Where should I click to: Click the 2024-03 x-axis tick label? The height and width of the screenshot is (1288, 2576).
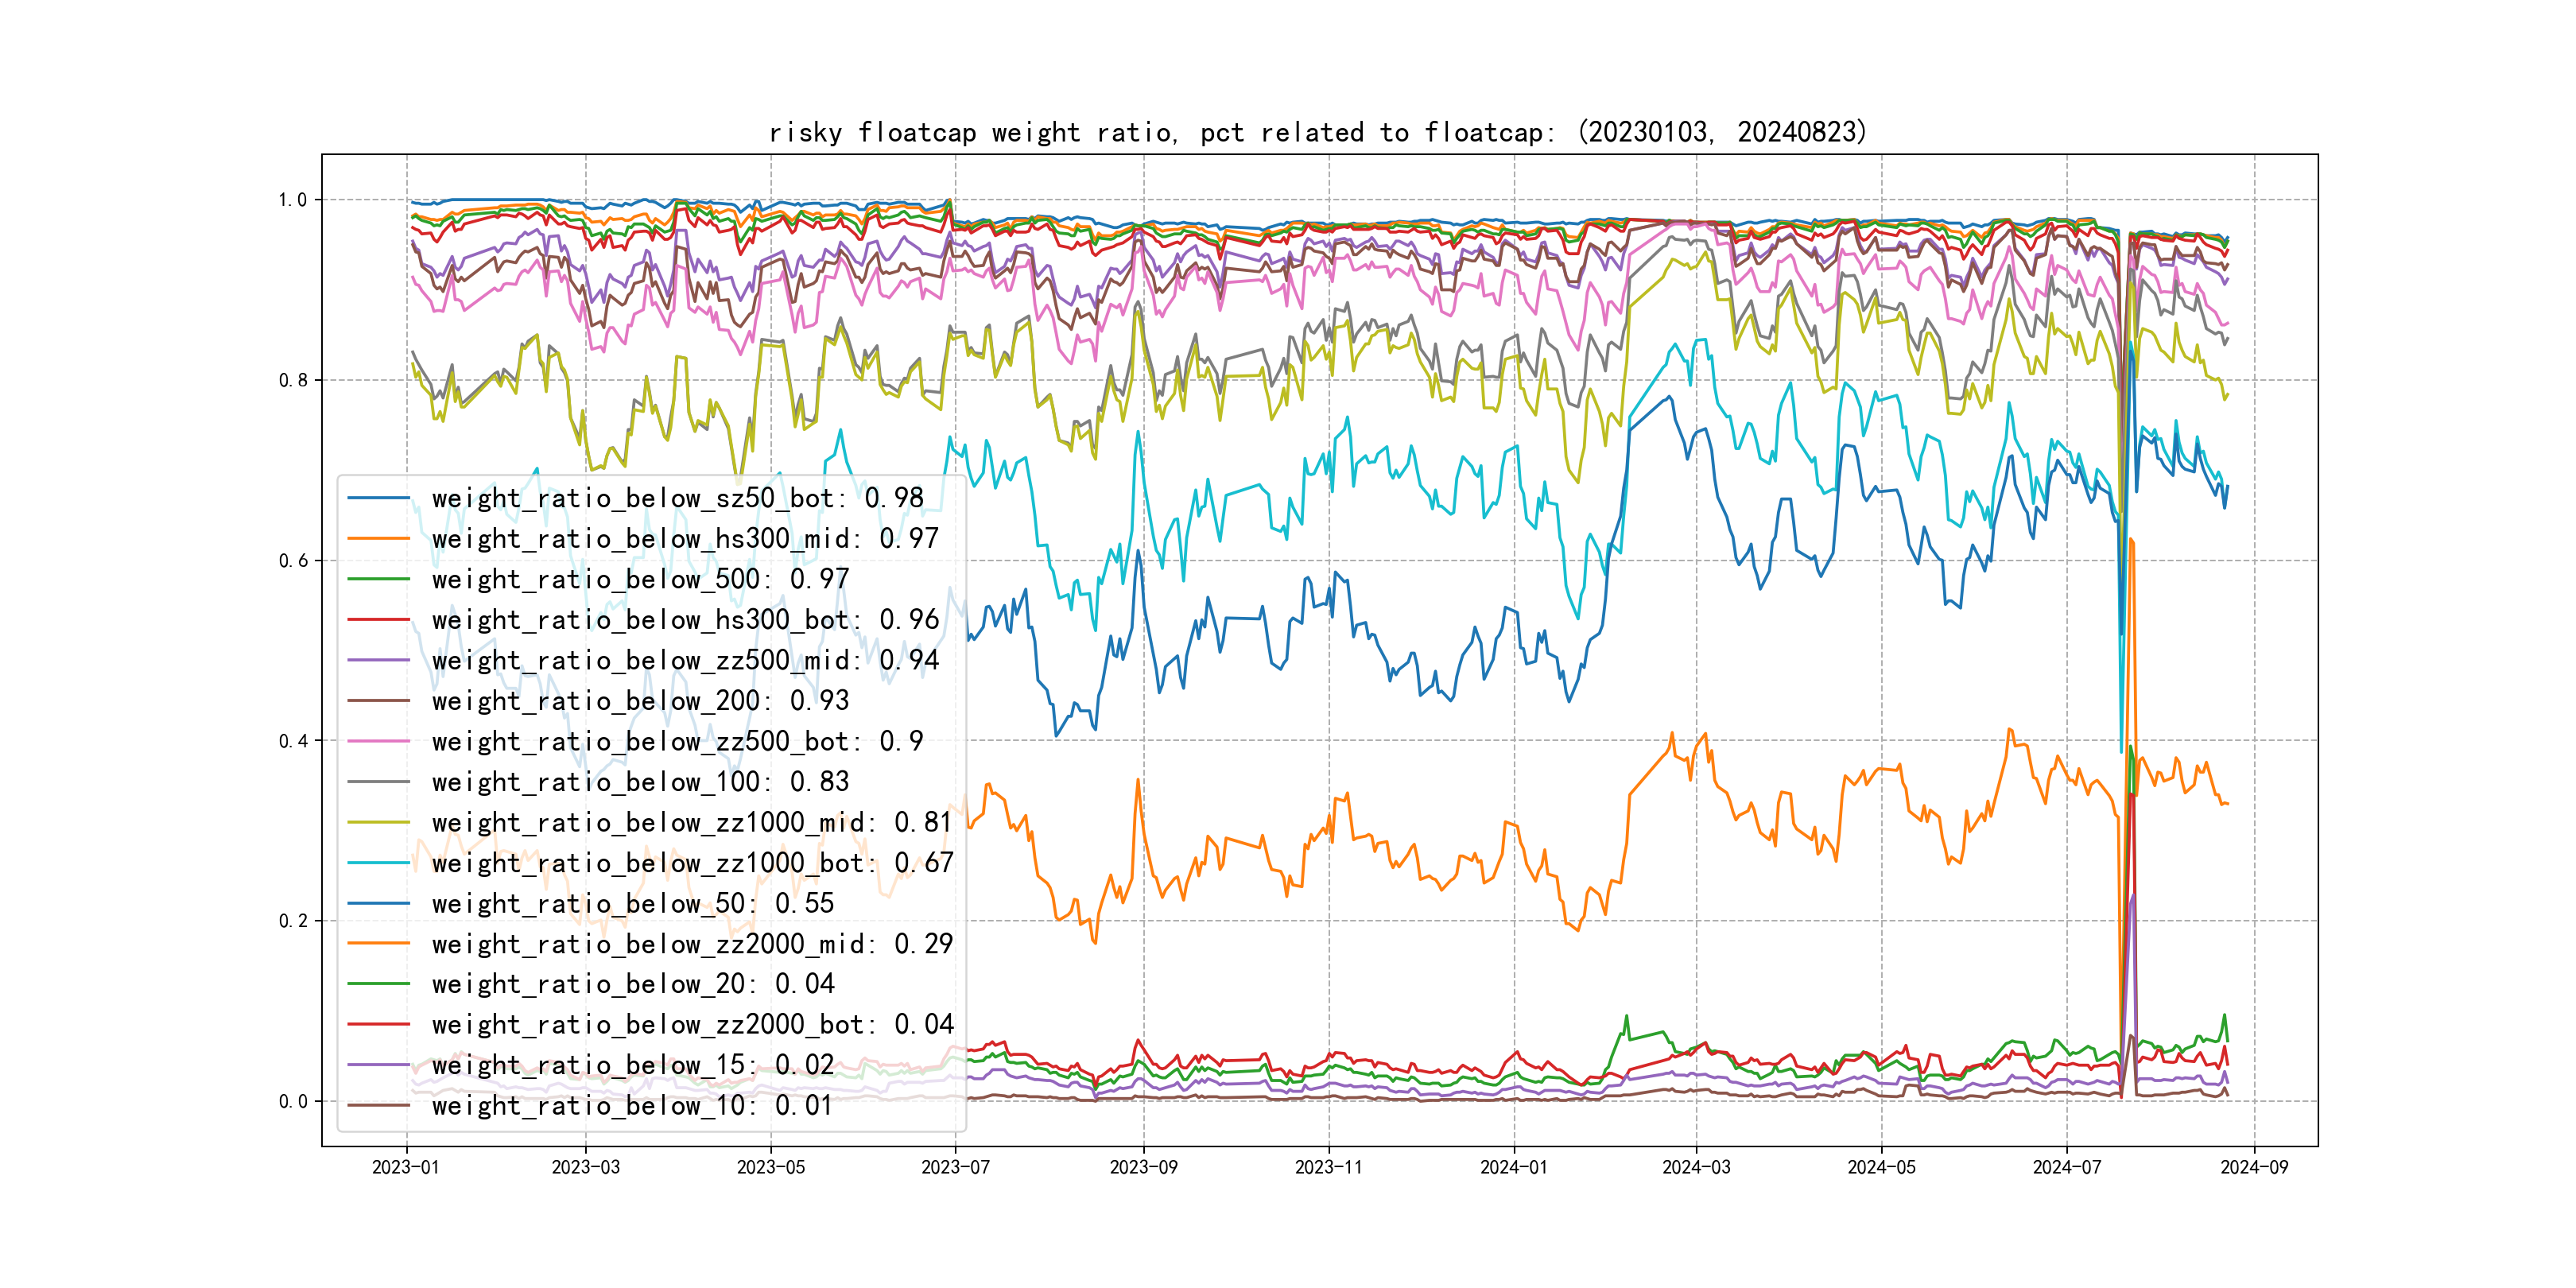(1696, 1167)
